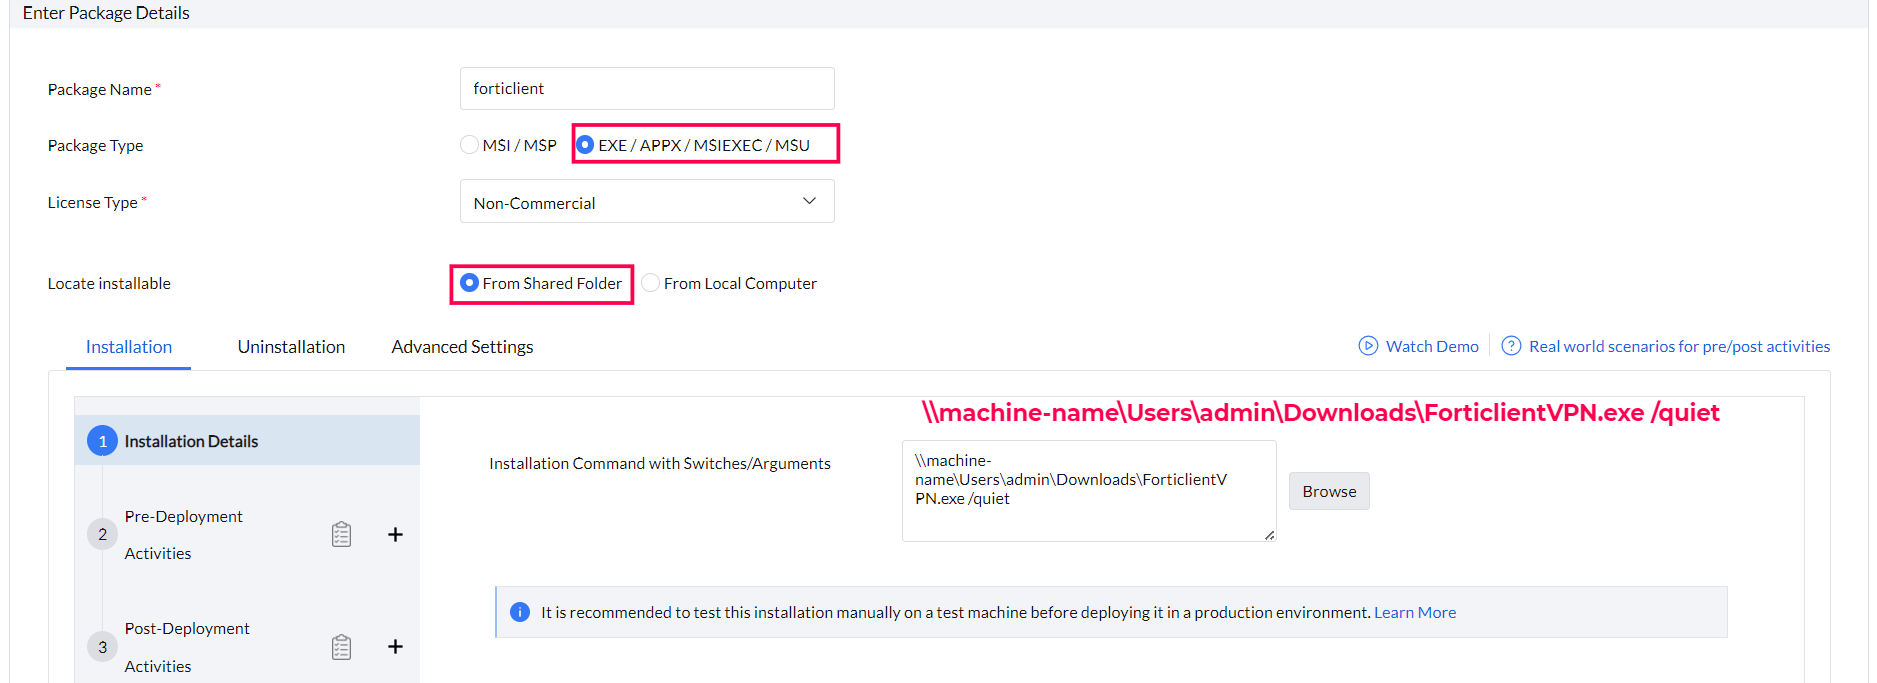Screen dimensions: 1877x683
Task: Click the step 1 Installation Details circle
Action: 102,441
